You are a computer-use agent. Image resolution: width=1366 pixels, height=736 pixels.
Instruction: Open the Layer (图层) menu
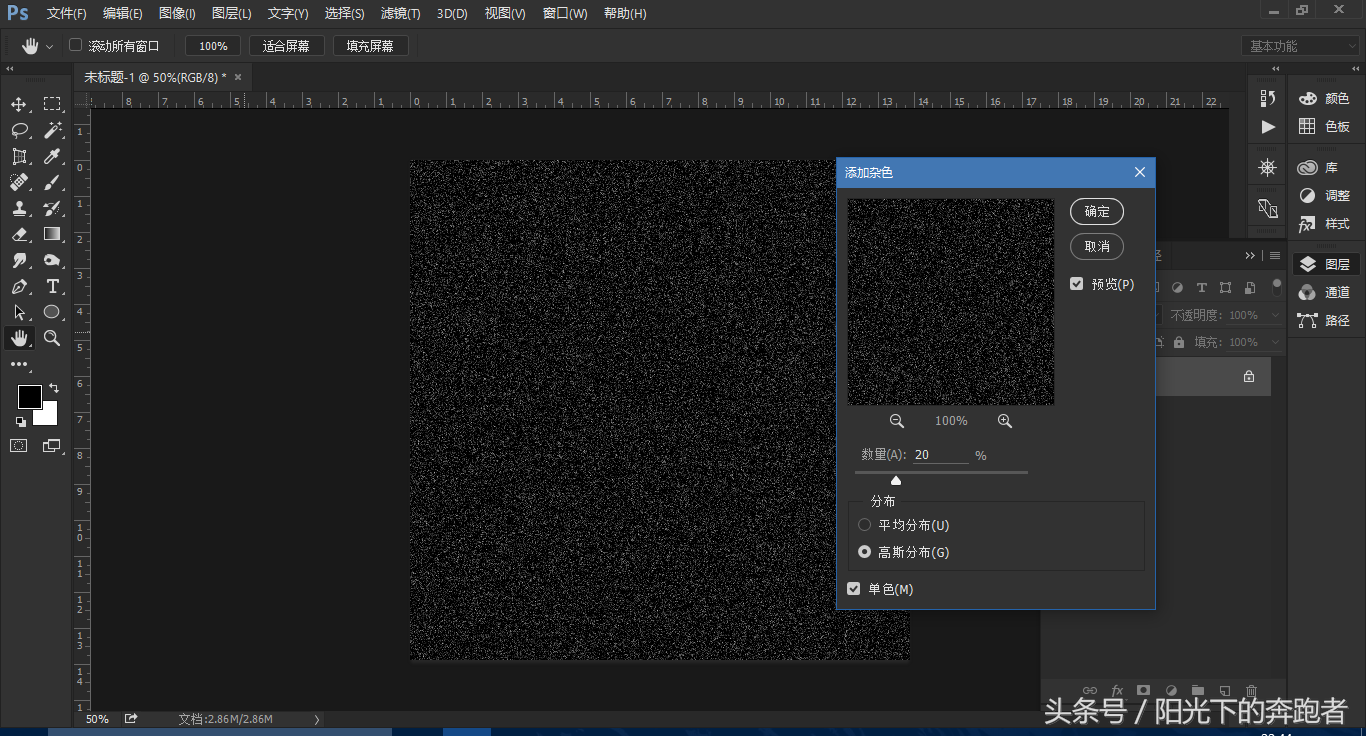pyautogui.click(x=232, y=14)
